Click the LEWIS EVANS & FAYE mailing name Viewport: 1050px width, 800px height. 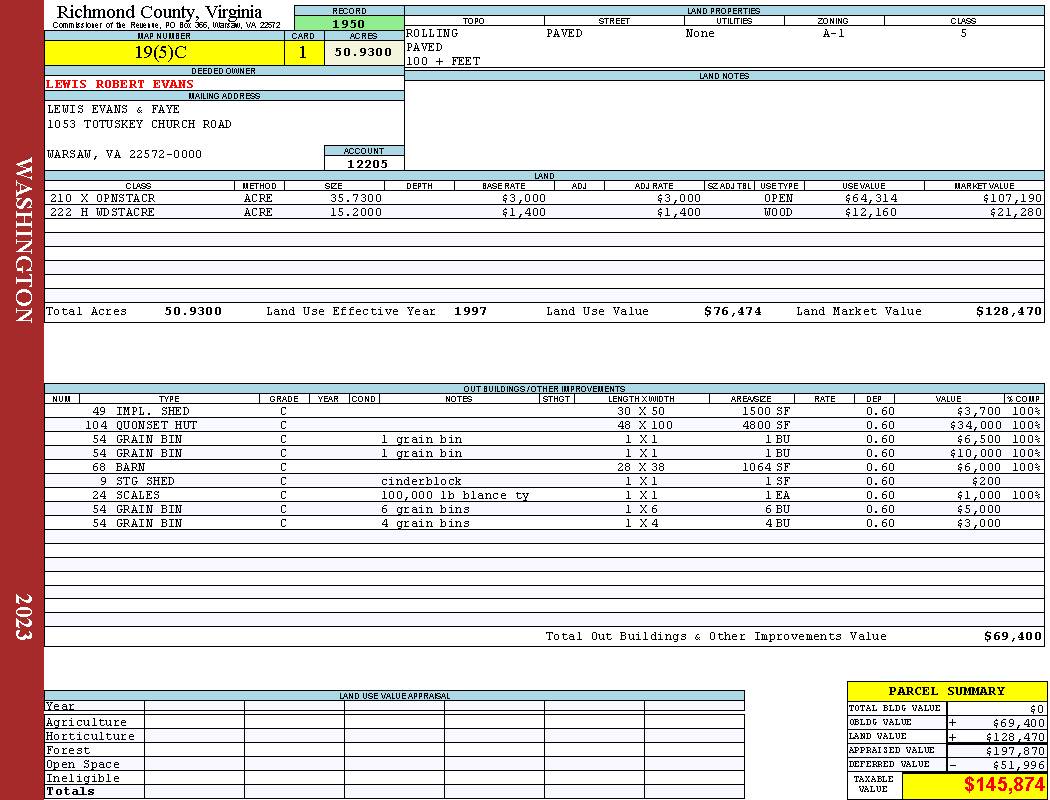pos(113,109)
